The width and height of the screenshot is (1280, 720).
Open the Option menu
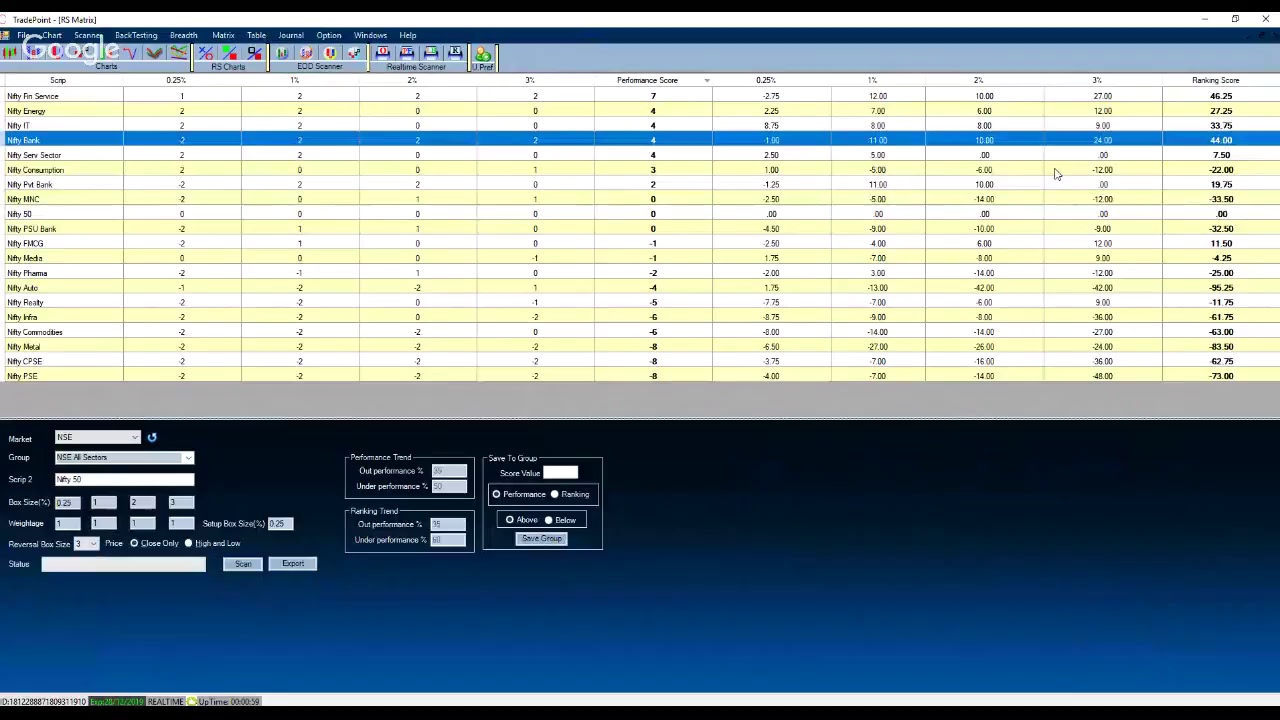click(329, 35)
